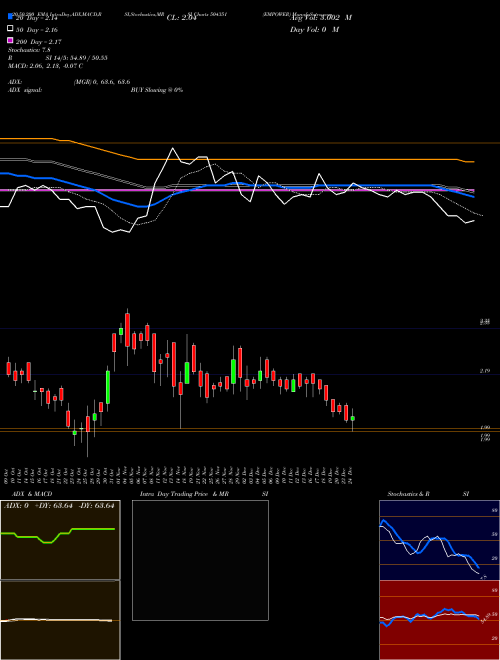
Task: Click the 'MACD: 2.06, 2.13, -0.07 C' reading
Action: click(45, 66)
